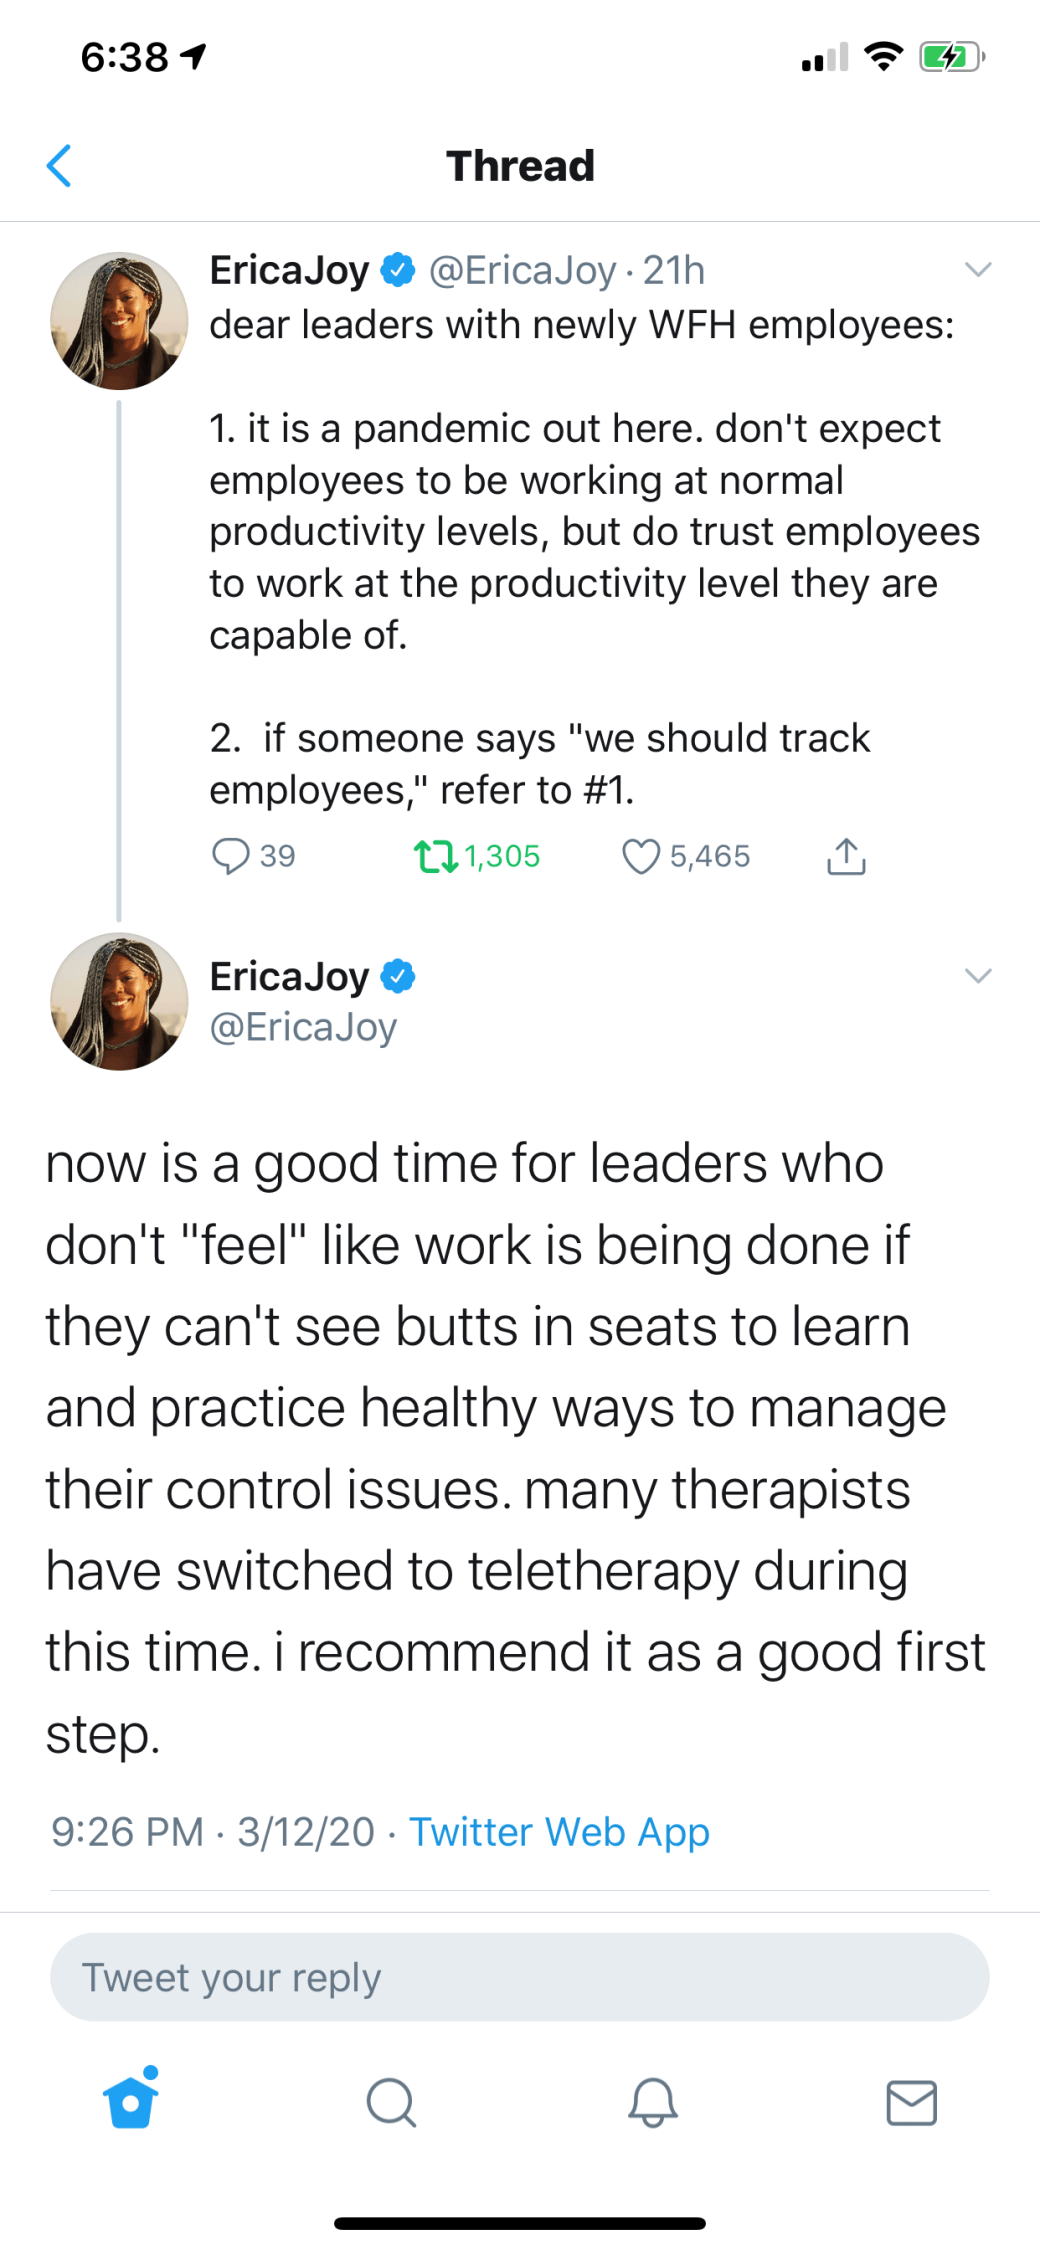
Task: Open the Messages envelope icon
Action: [x=912, y=2101]
